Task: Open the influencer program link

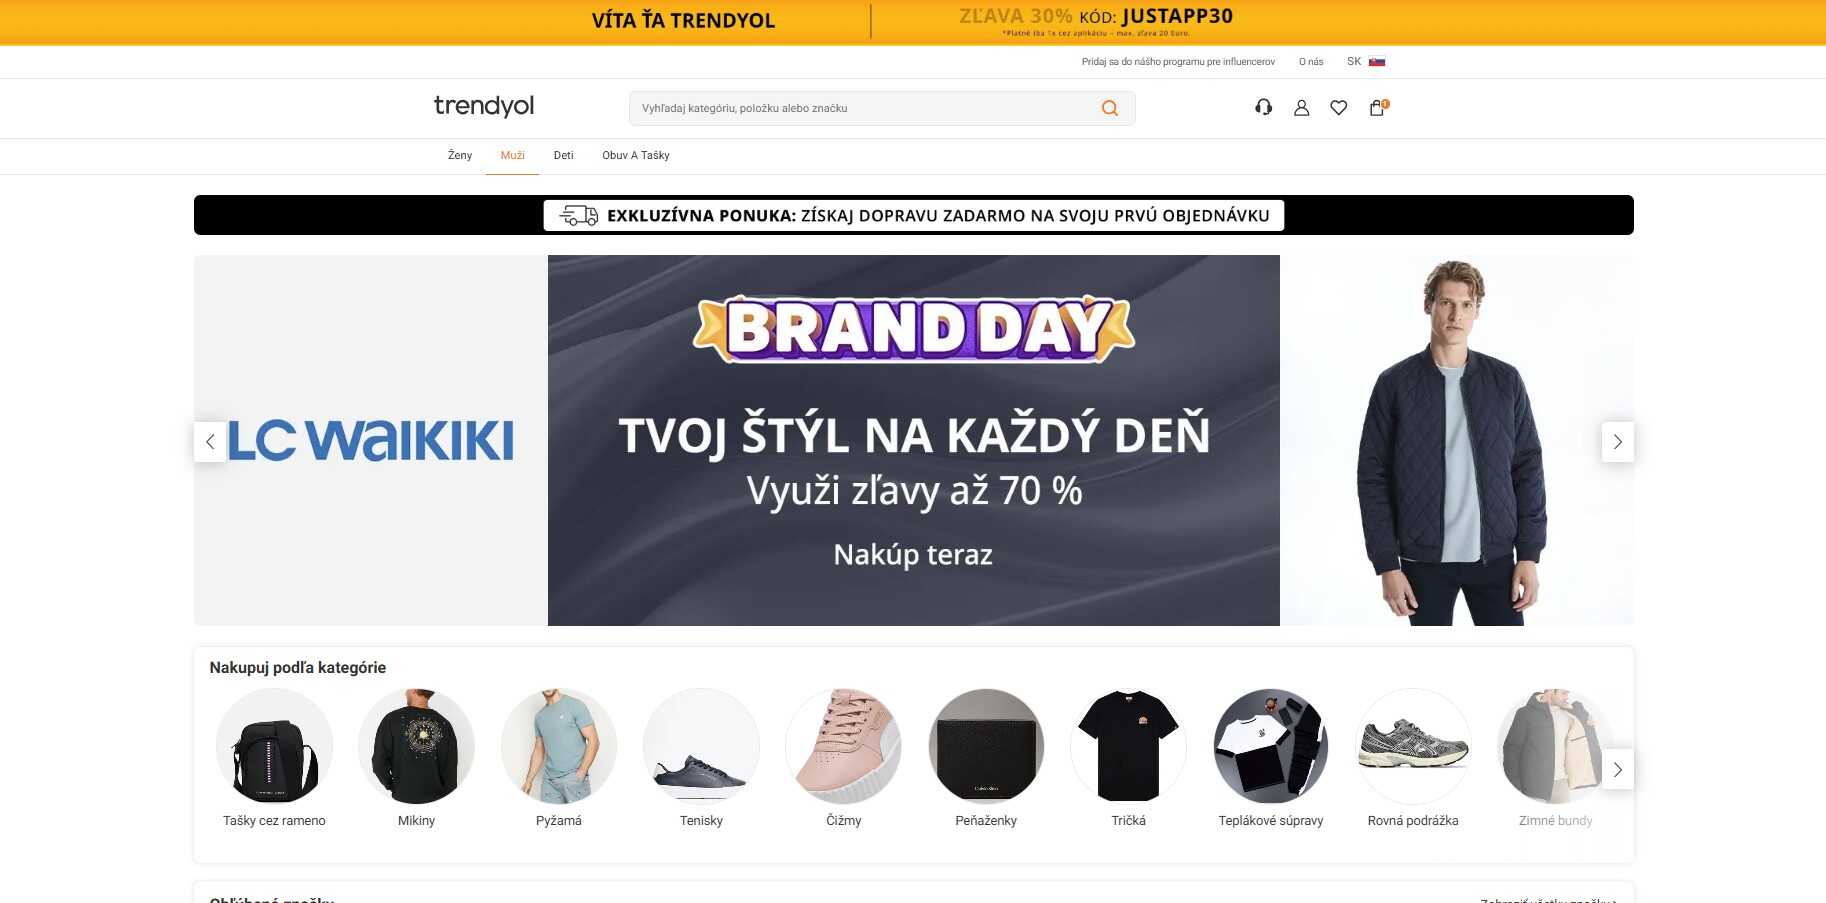Action: [1178, 62]
